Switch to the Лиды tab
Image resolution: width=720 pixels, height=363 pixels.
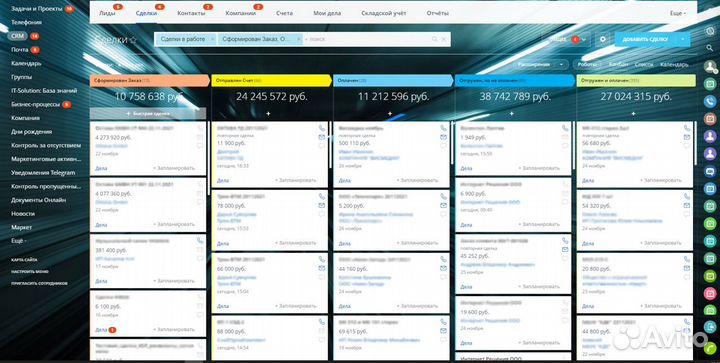tap(107, 14)
